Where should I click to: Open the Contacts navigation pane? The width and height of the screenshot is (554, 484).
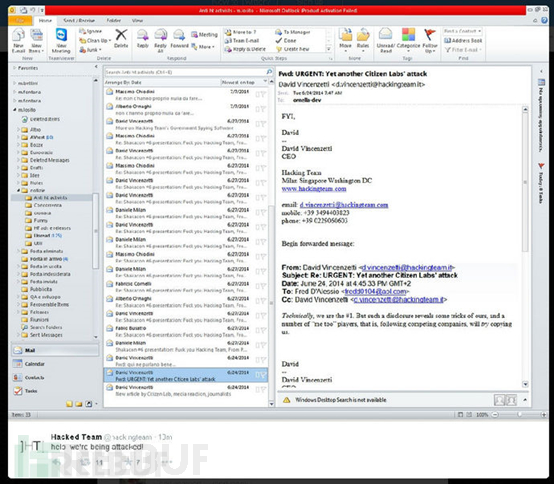(55, 377)
